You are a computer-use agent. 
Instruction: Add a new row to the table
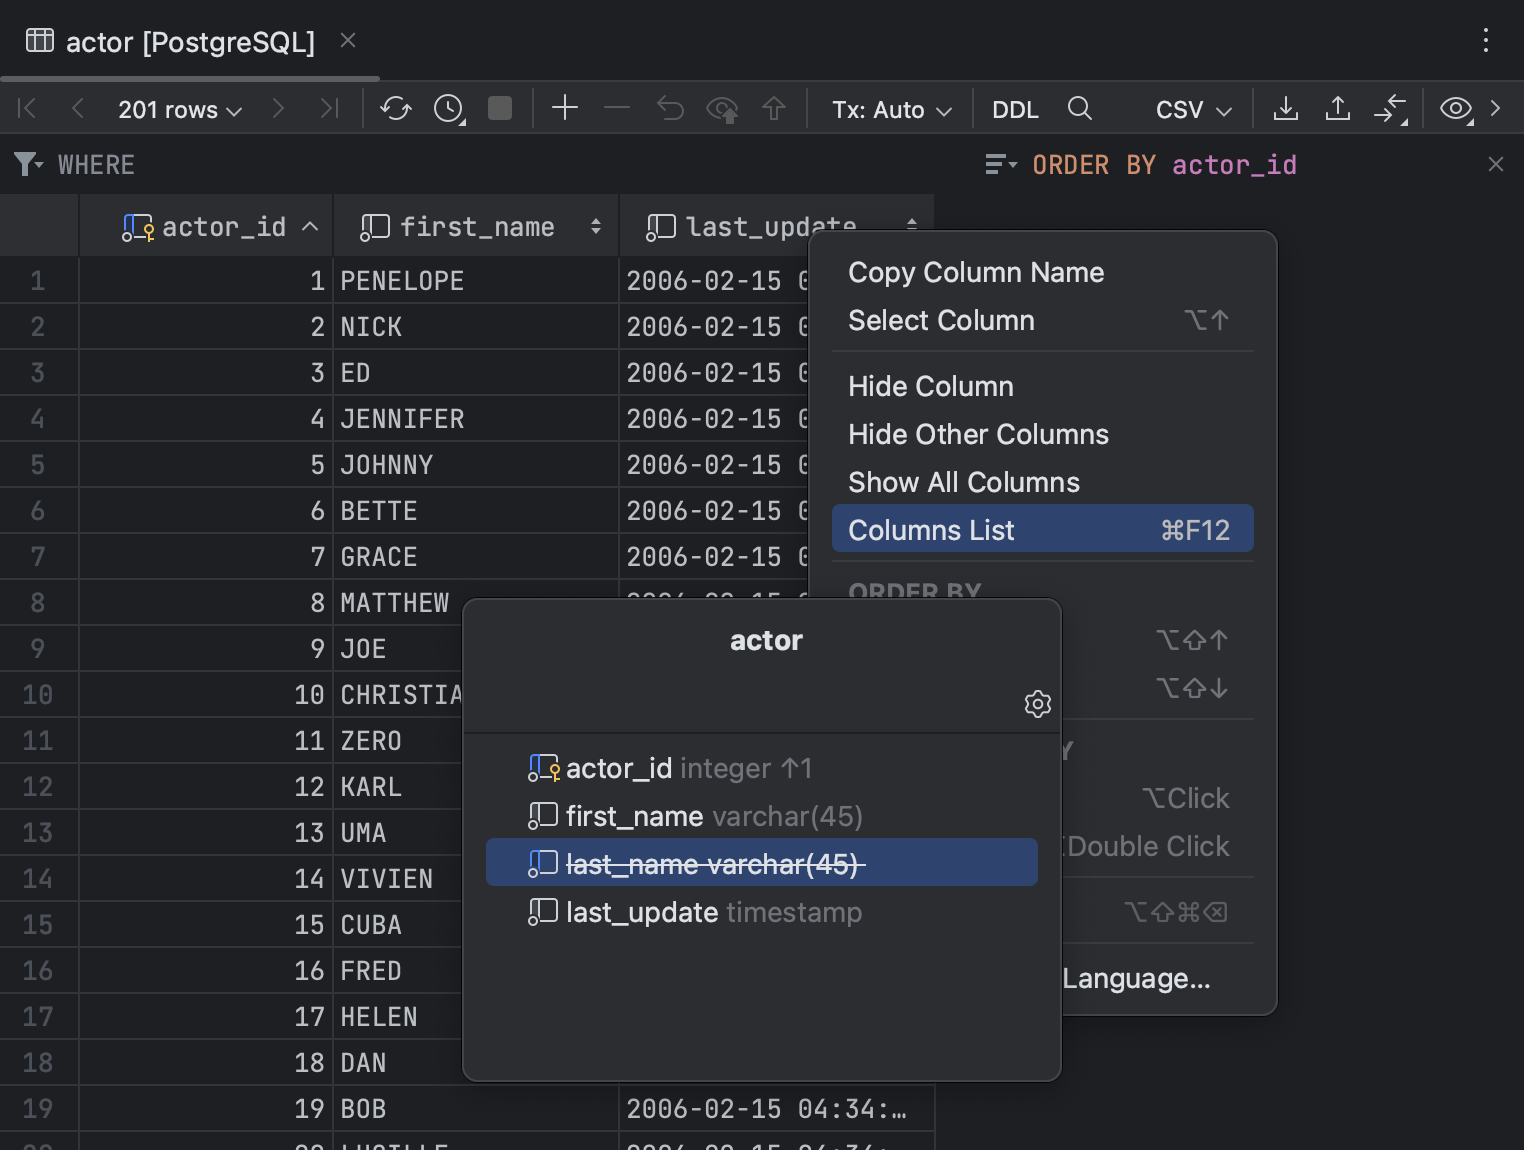(x=565, y=109)
